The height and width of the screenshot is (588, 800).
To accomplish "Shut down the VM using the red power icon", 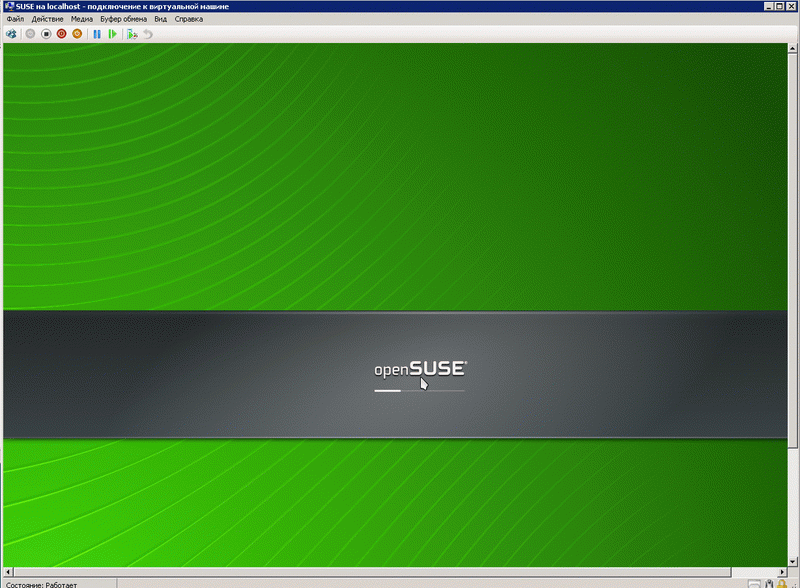I will (61, 34).
